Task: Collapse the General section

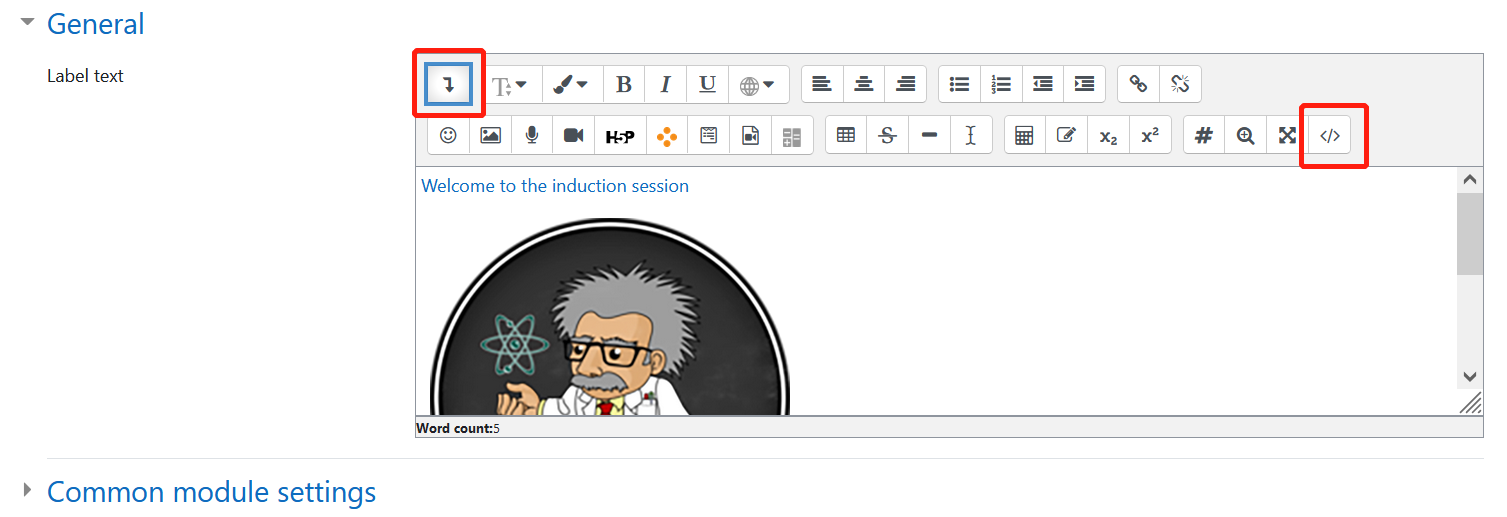Action: 28,22
